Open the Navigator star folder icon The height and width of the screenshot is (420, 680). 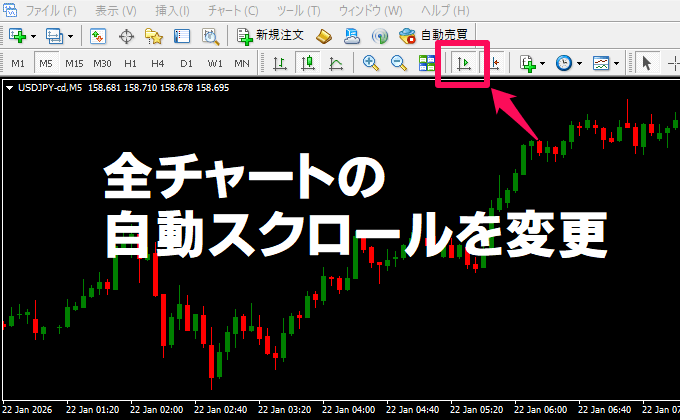click(154, 36)
